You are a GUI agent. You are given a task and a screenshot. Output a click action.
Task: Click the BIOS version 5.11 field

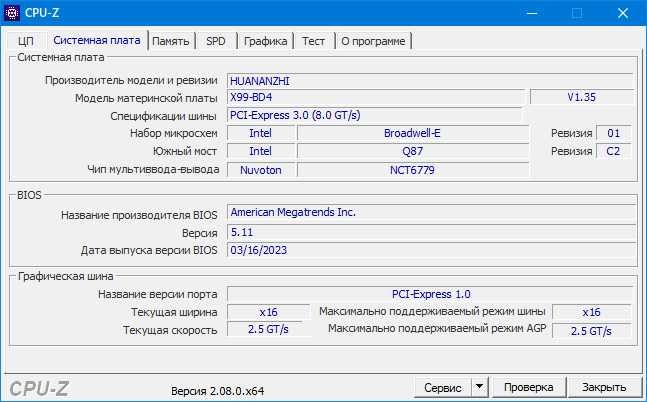[x=431, y=232]
